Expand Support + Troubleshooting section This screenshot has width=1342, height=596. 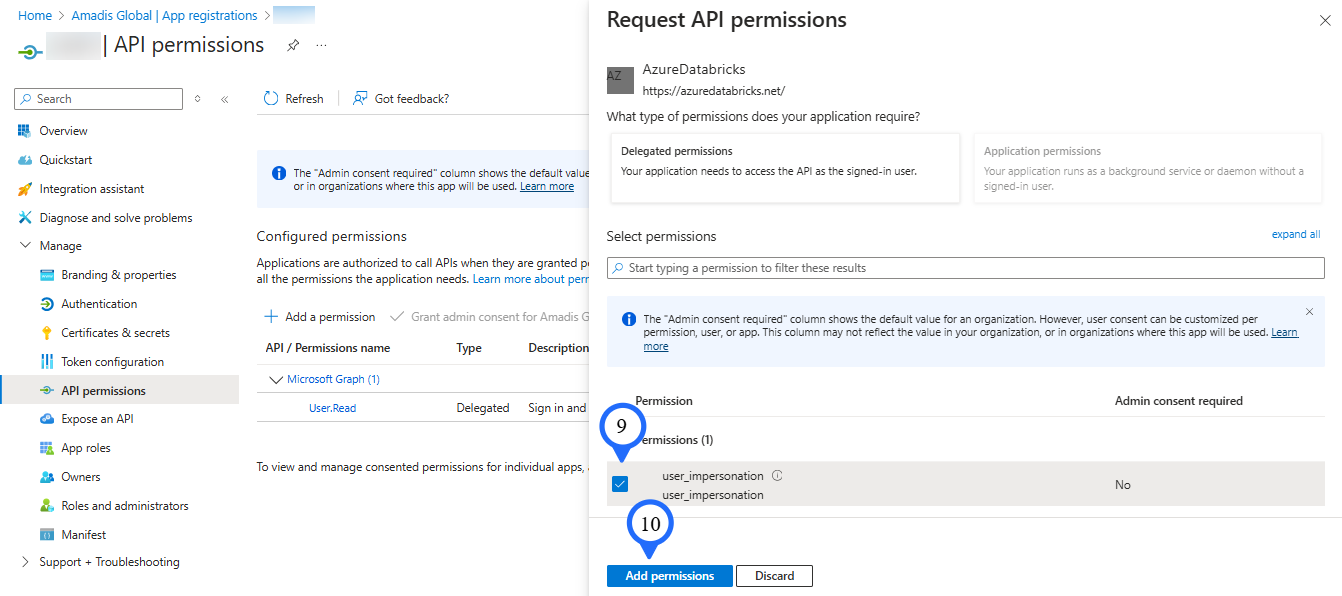tap(25, 562)
